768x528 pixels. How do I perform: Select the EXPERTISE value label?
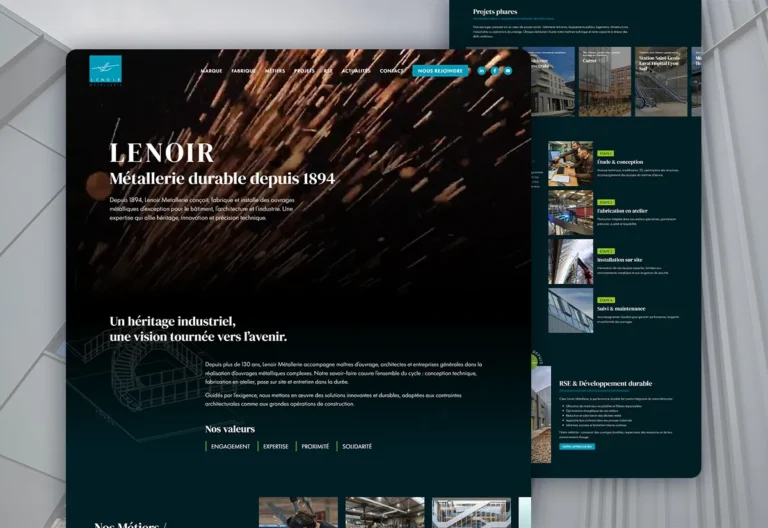pos(276,447)
